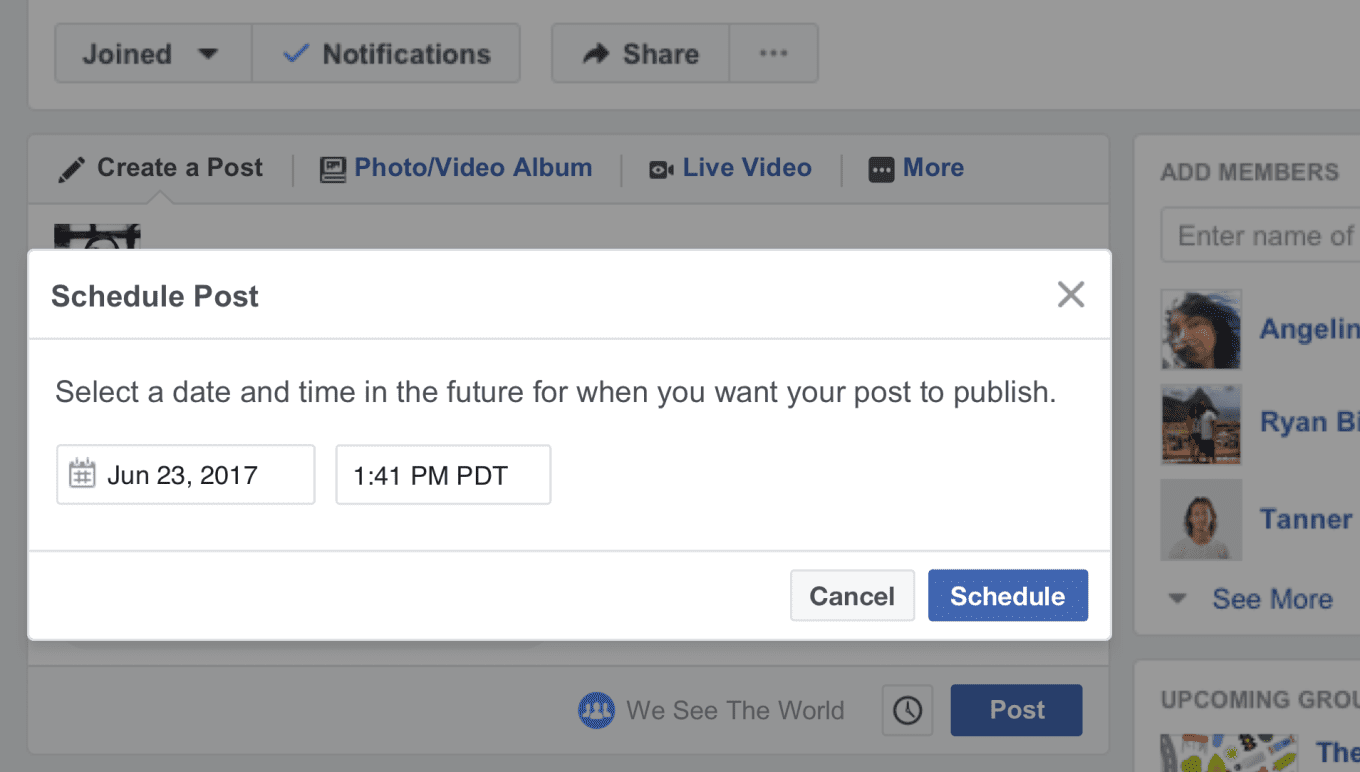Open Angelina's profile link
The image size is (1360, 772).
pos(1310,328)
